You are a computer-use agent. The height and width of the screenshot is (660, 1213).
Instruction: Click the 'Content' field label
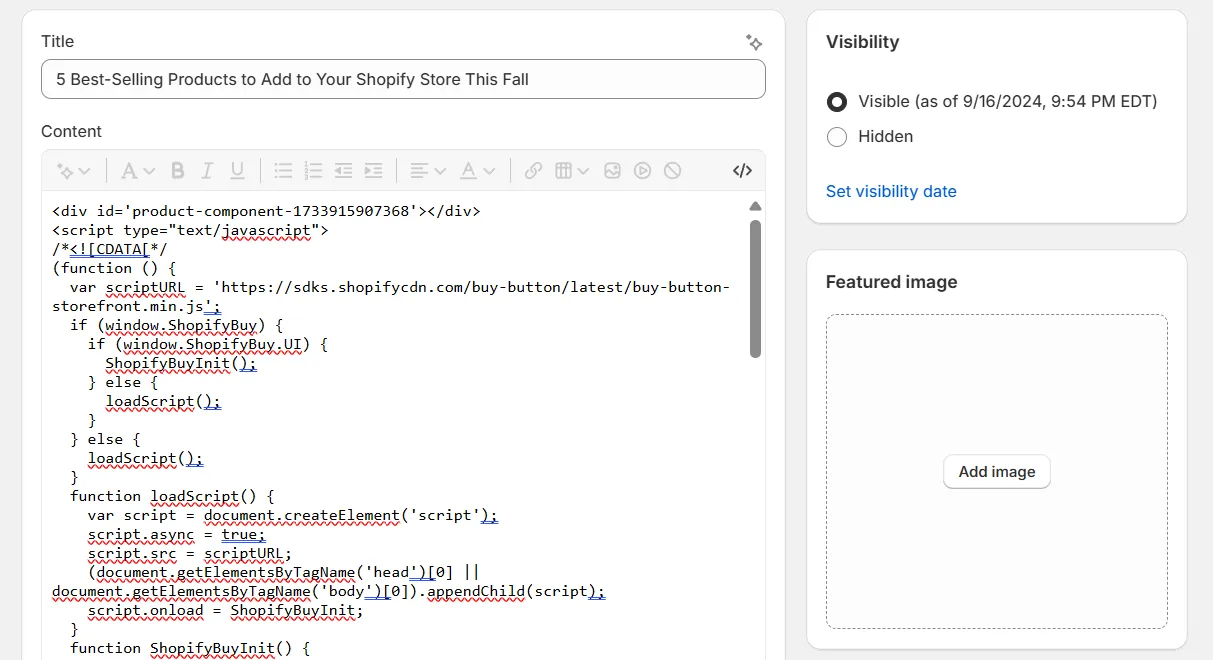(x=71, y=131)
